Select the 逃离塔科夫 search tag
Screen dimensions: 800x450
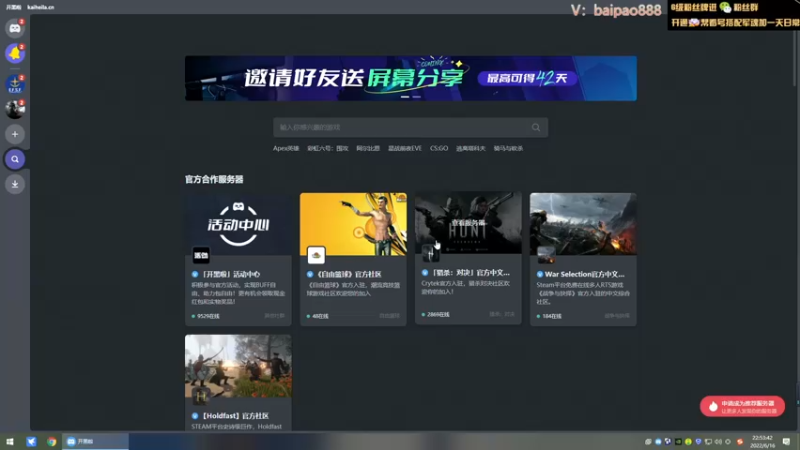pyautogui.click(x=470, y=148)
